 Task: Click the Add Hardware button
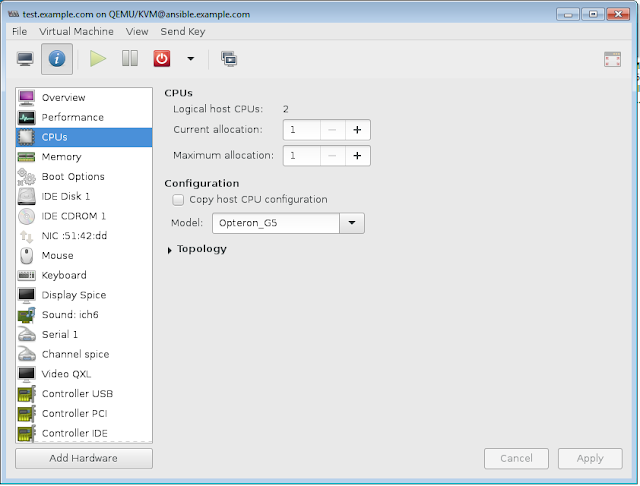tap(84, 458)
